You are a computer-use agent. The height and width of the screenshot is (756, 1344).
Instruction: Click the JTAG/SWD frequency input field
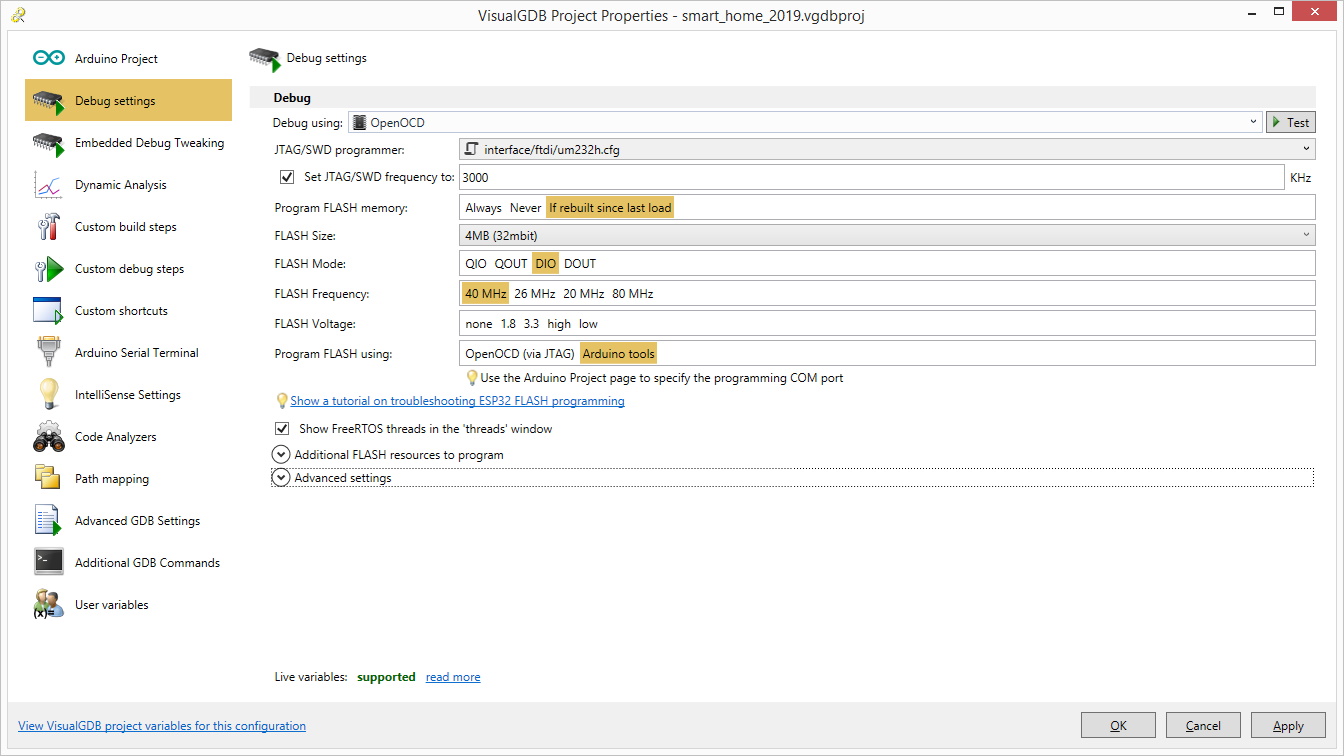click(x=870, y=177)
